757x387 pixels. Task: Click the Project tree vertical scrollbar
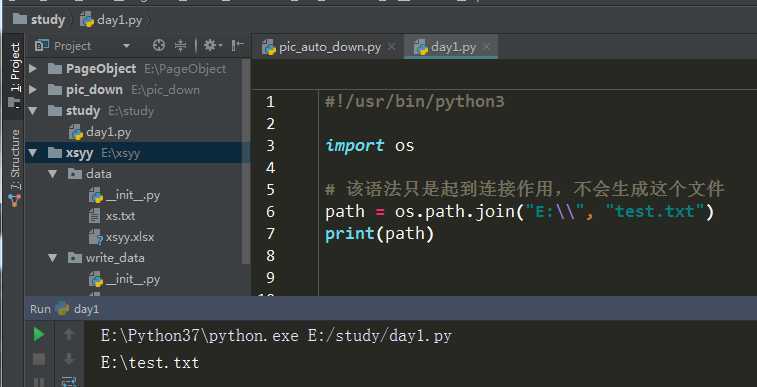(x=246, y=162)
